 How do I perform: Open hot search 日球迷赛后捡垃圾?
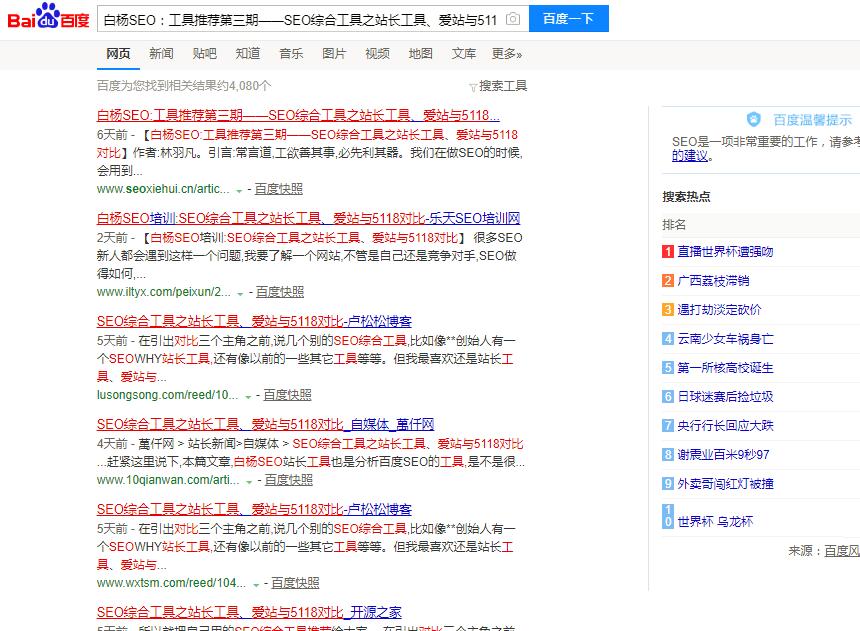(x=725, y=397)
